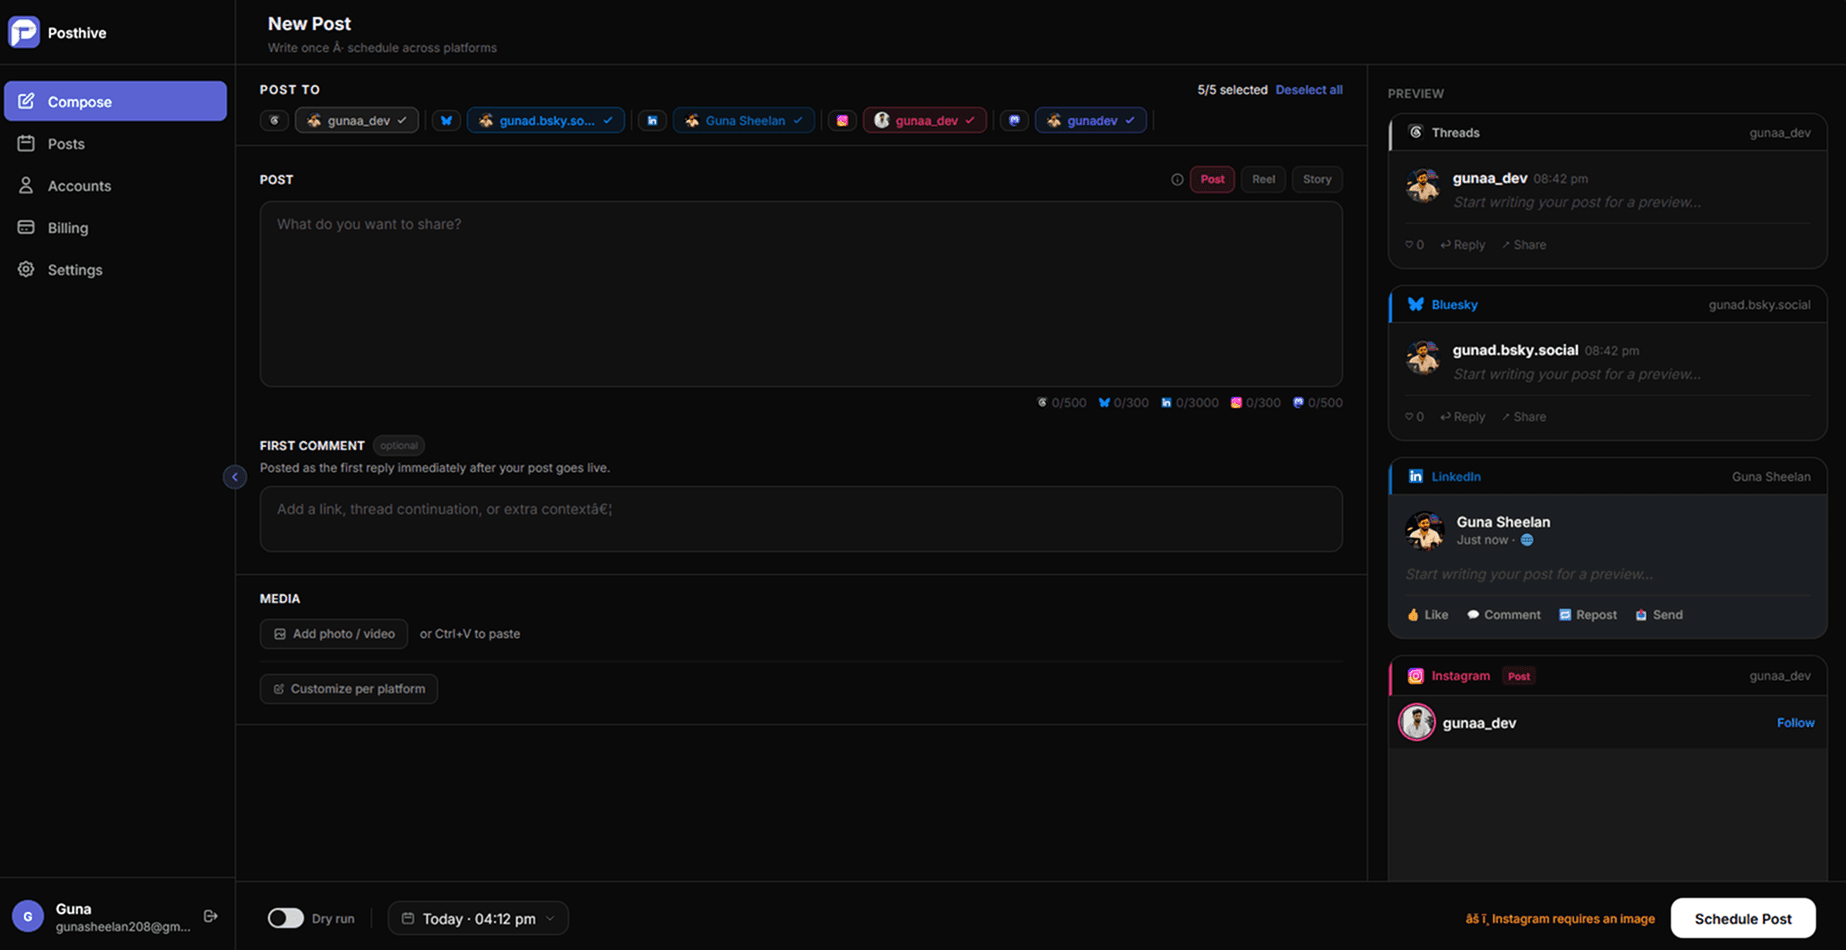Click the G user avatar
Image resolution: width=1846 pixels, height=950 pixels.
coord(28,916)
